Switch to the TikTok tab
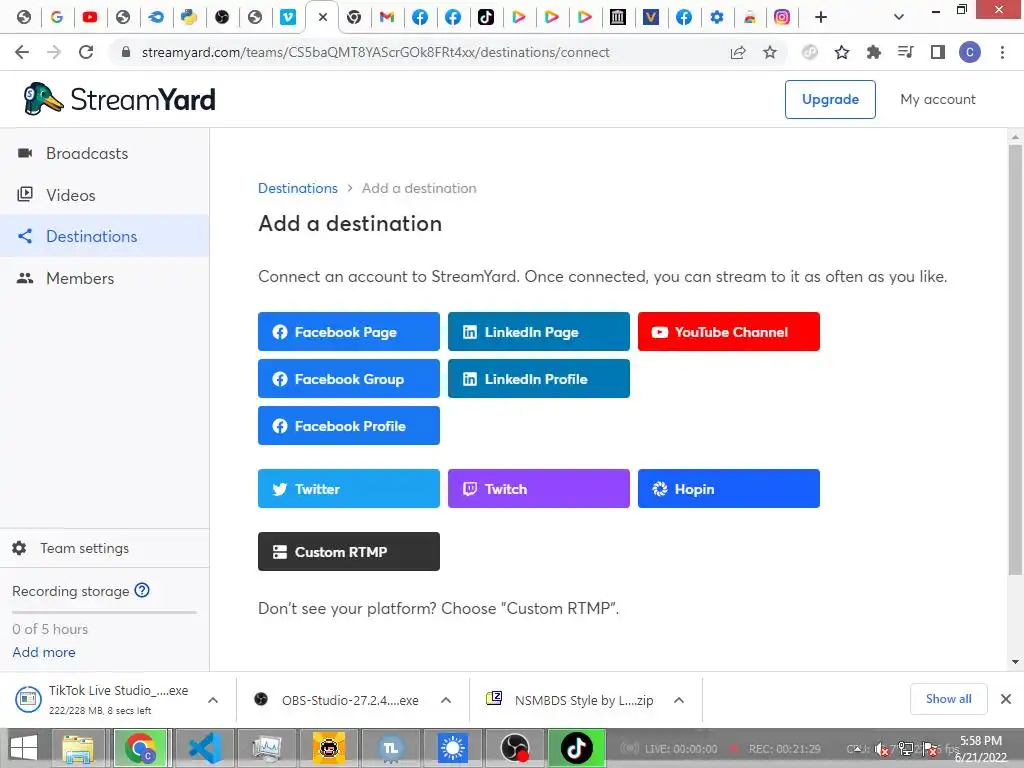The height and width of the screenshot is (768, 1024). tap(486, 18)
